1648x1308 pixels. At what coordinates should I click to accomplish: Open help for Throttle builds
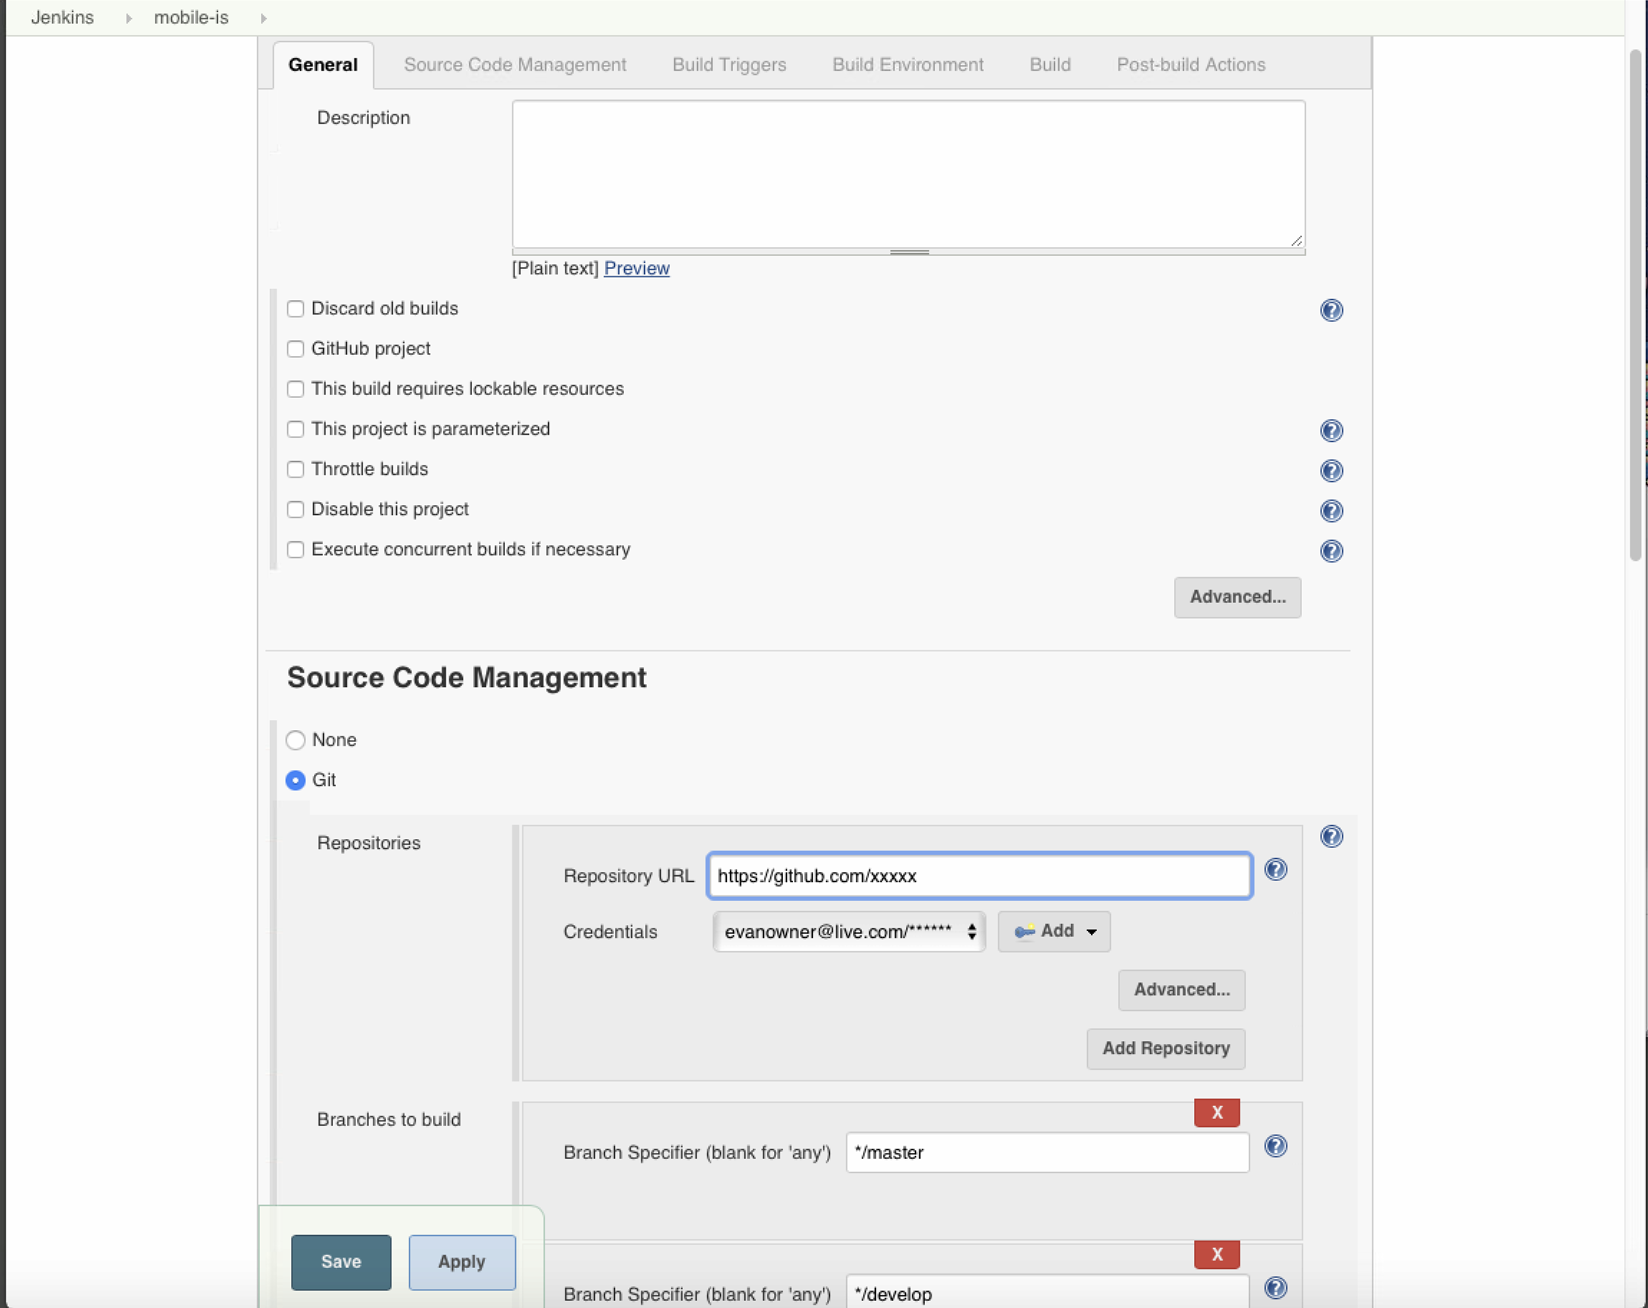point(1331,470)
